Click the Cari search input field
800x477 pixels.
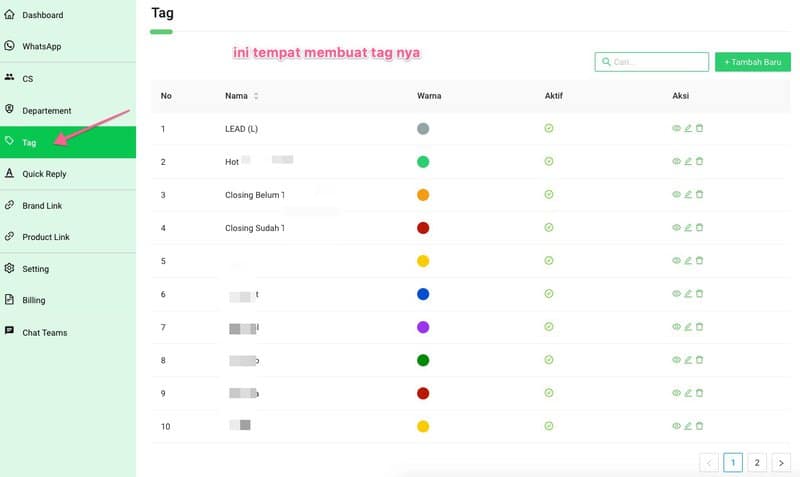656,62
